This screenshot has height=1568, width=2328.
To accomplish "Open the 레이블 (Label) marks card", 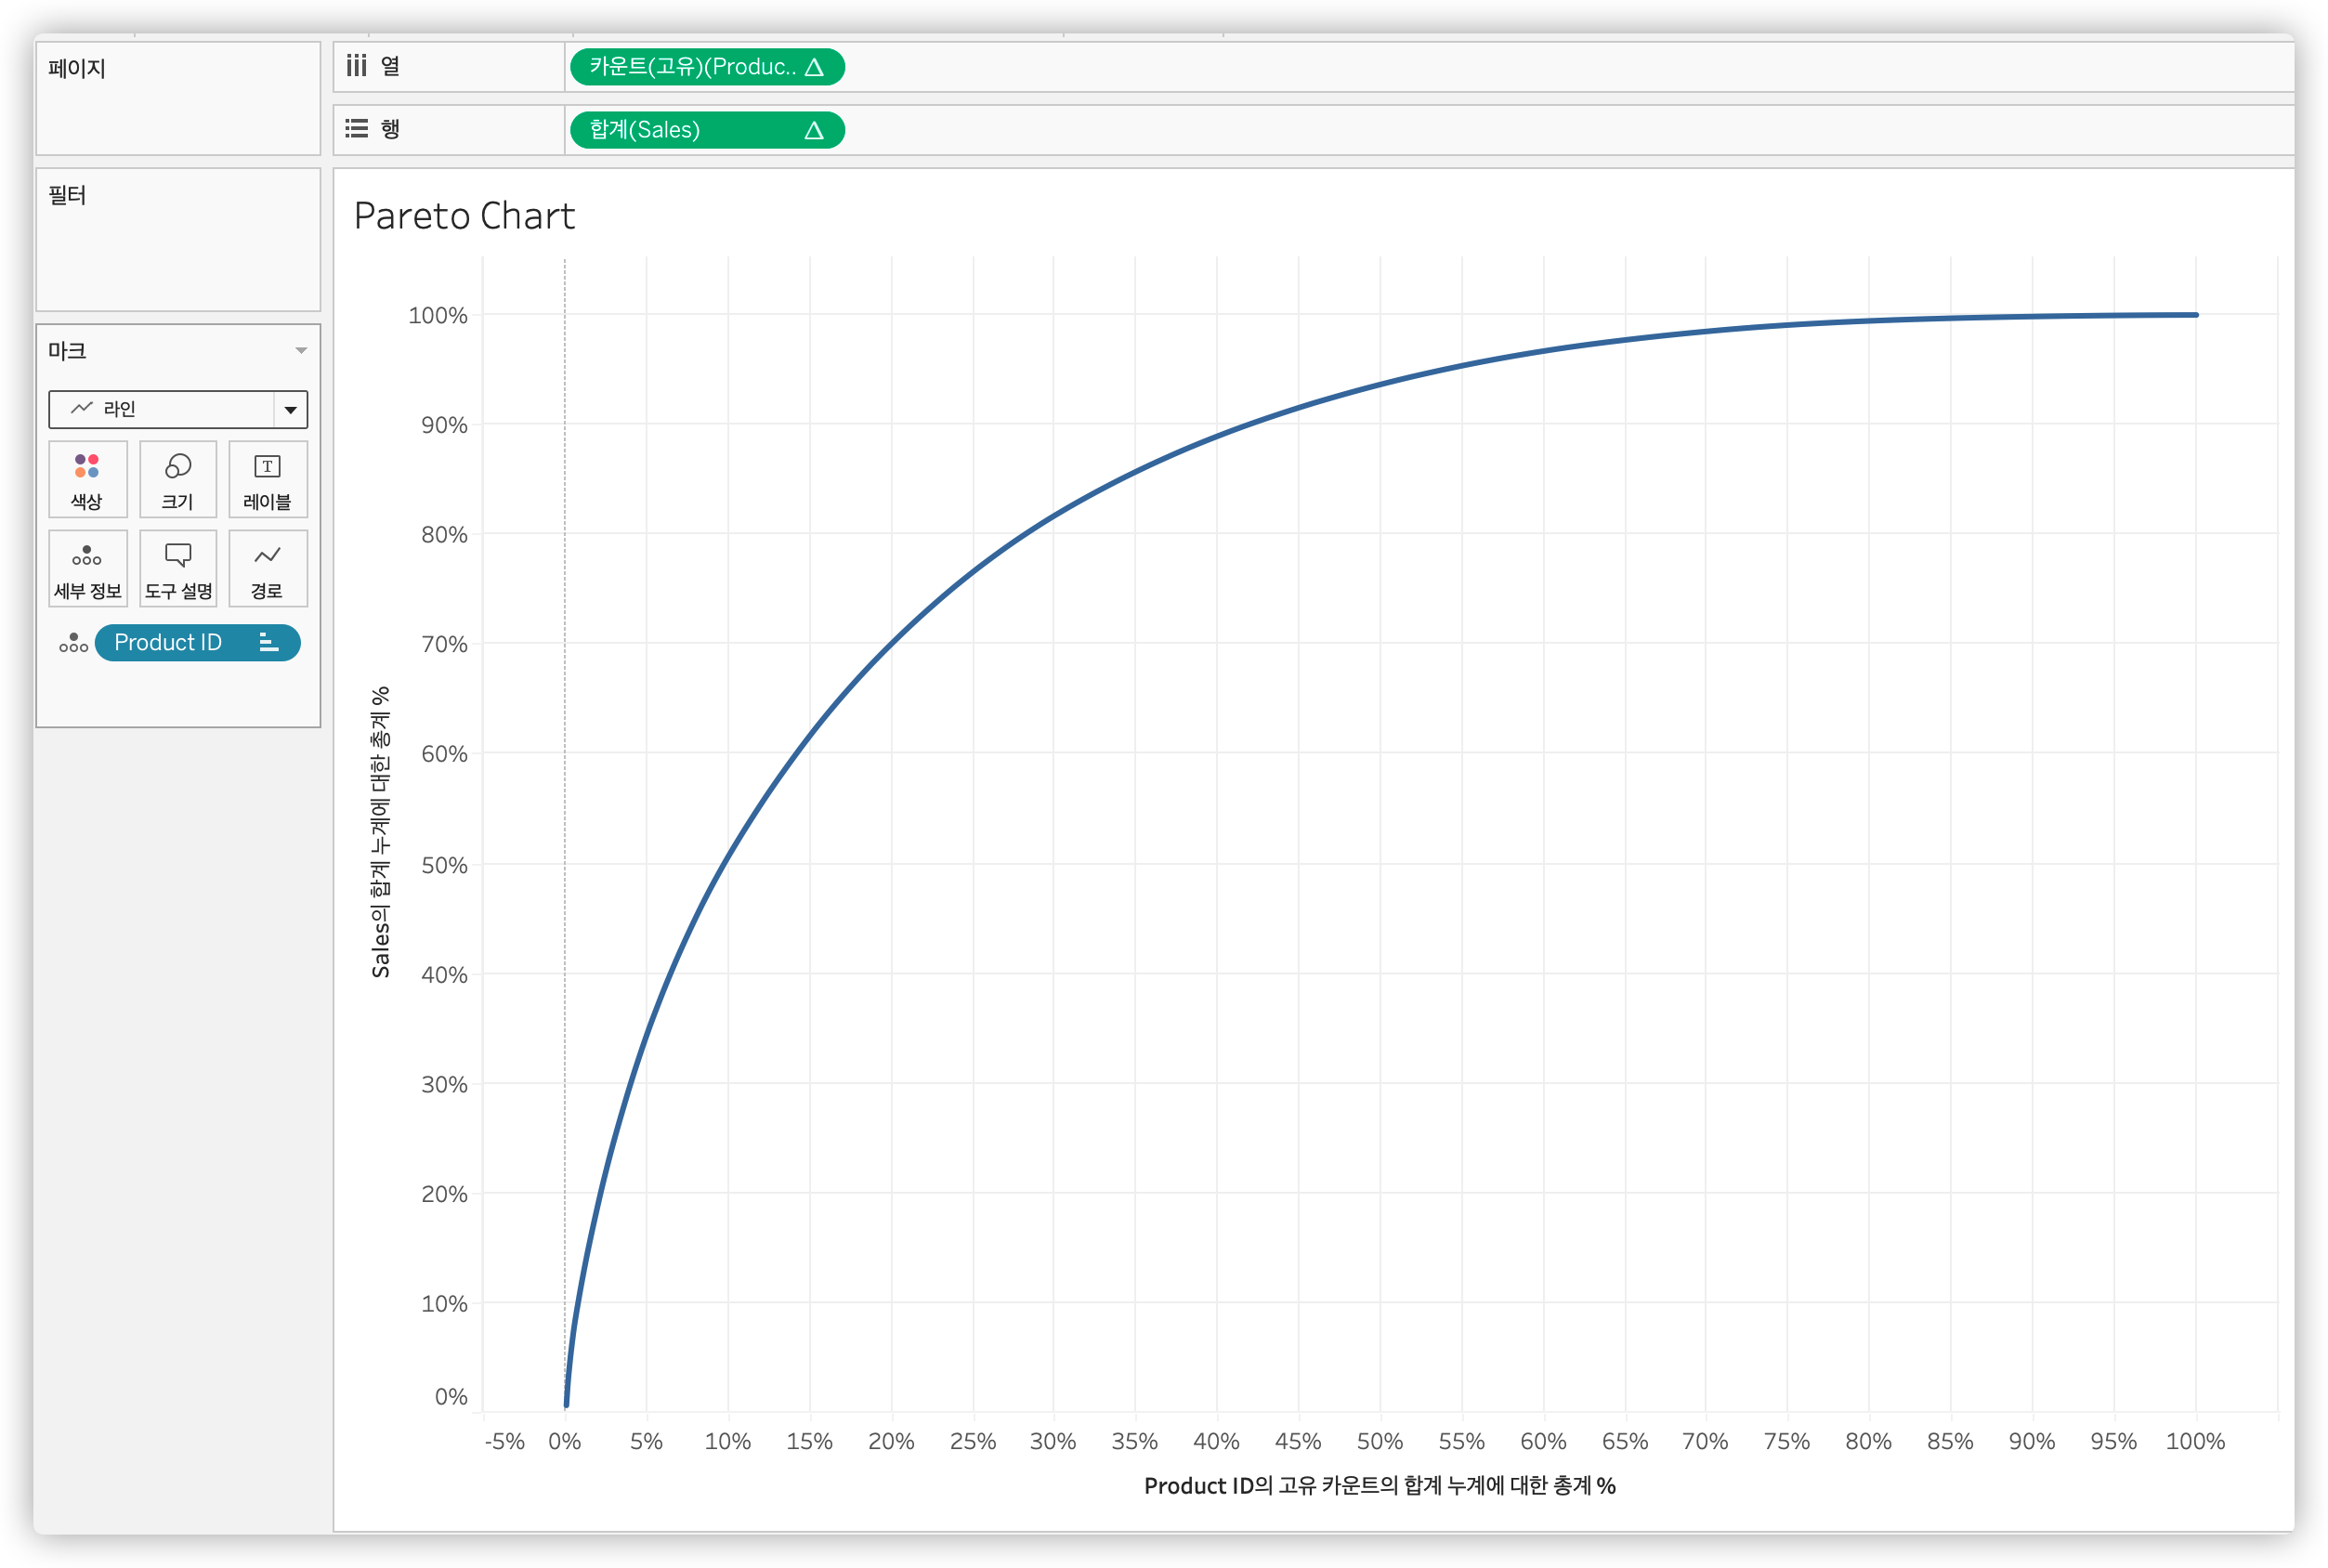I will click(267, 479).
